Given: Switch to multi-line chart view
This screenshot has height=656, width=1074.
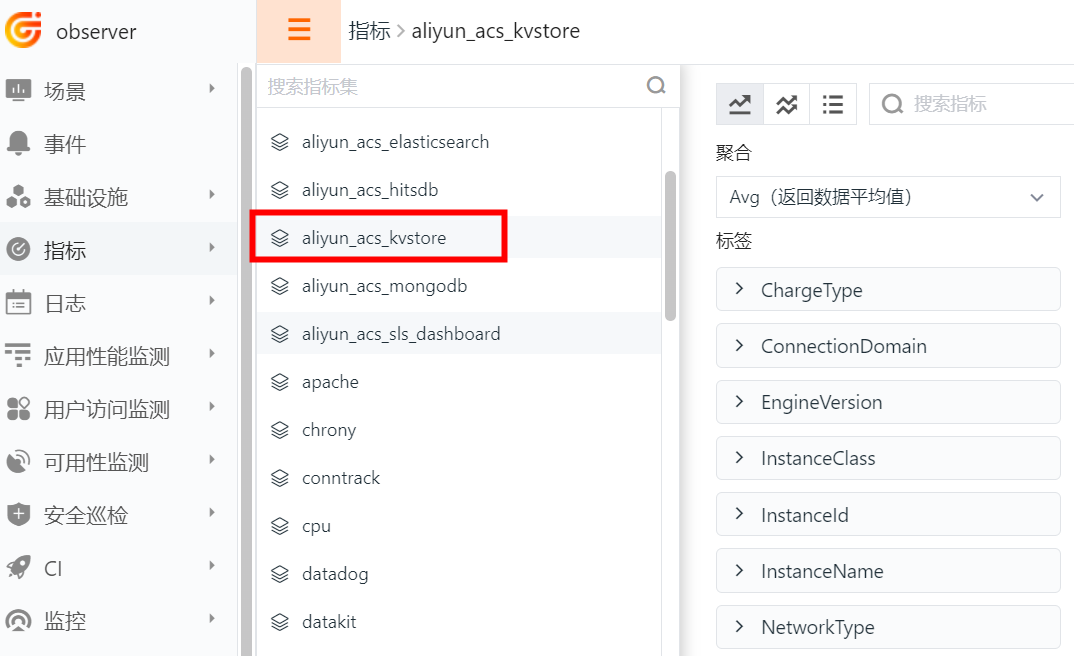Looking at the screenshot, I should (x=786, y=104).
